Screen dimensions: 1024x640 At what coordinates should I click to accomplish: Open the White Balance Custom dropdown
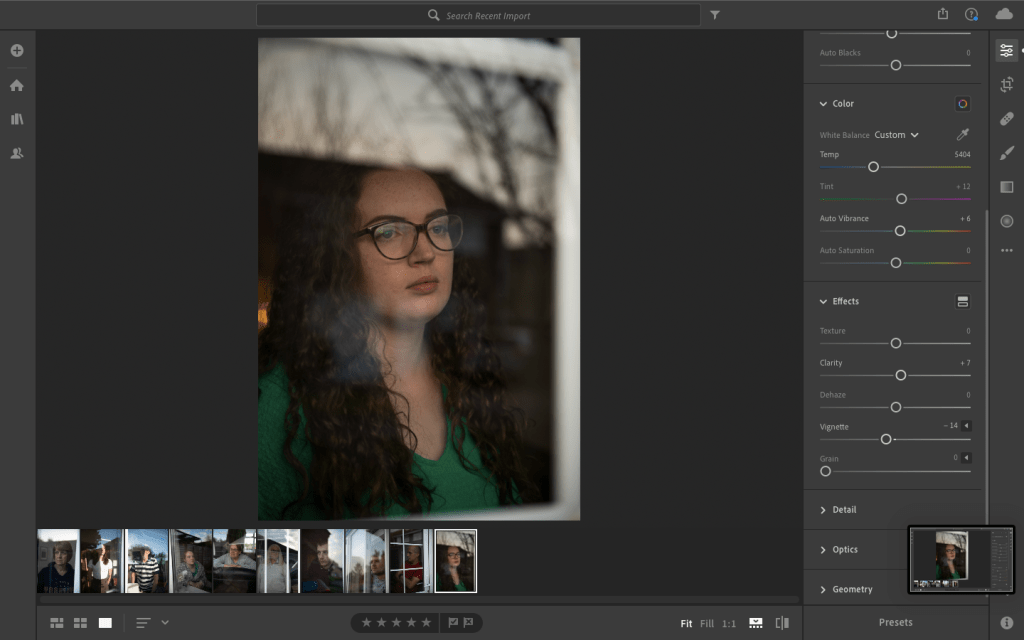point(896,135)
